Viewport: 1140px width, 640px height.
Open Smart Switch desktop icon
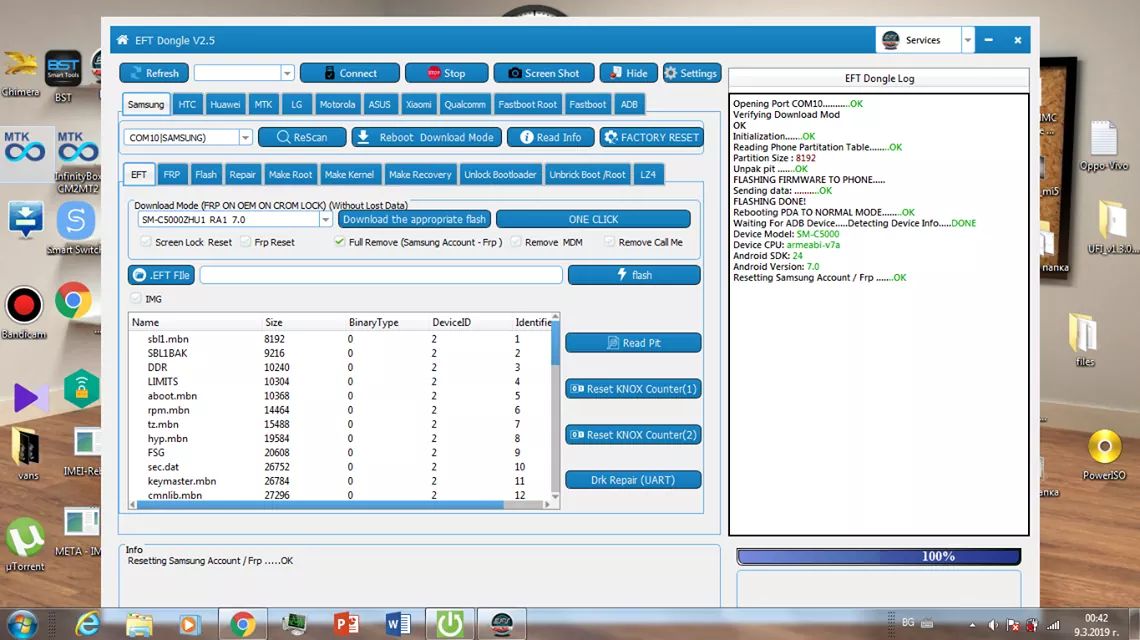[76, 228]
